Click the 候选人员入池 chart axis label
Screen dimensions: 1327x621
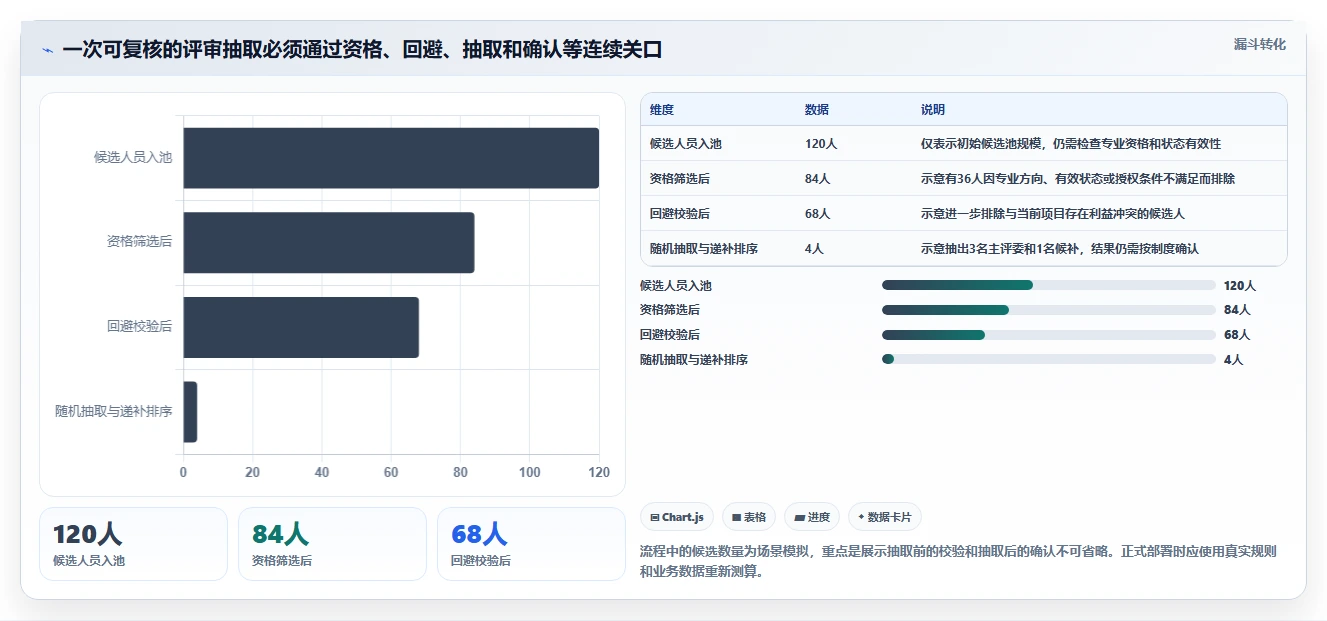(133, 157)
